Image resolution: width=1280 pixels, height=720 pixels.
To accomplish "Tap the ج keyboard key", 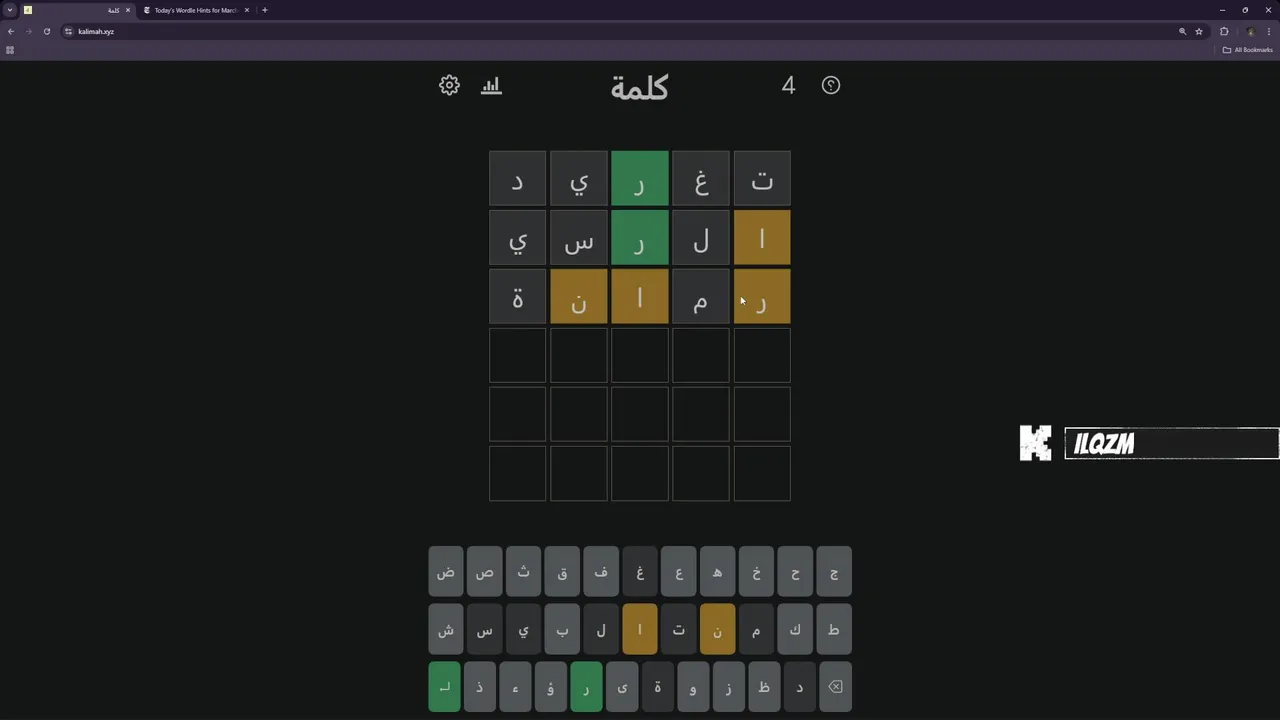I will click(834, 572).
